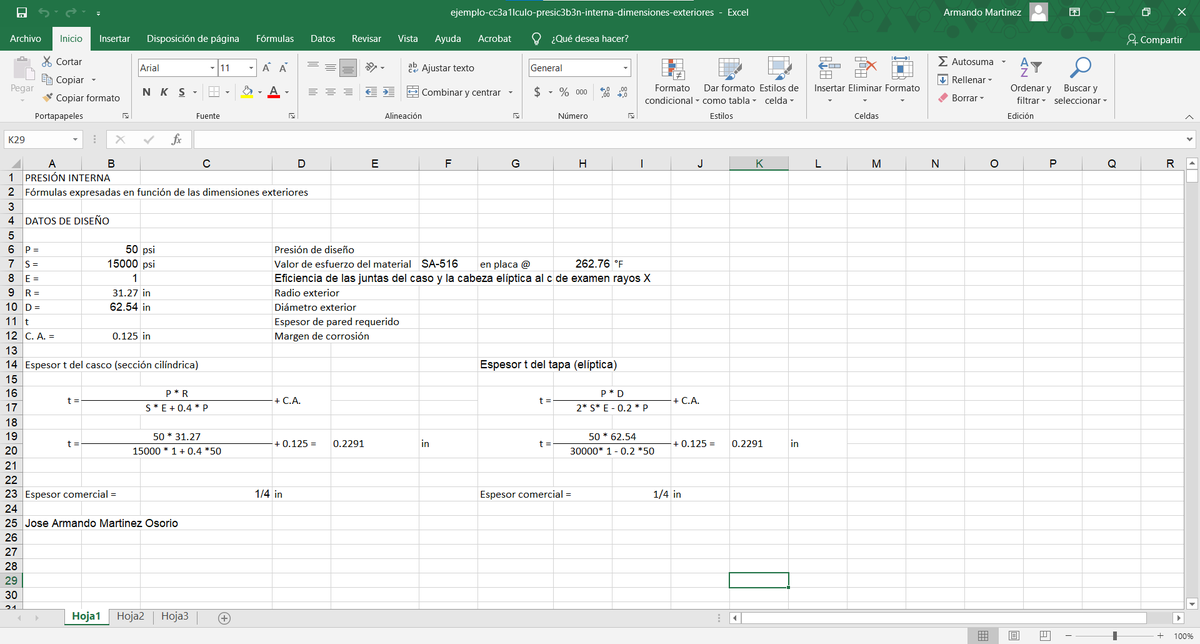Open the Rellenar dropdown

point(967,80)
